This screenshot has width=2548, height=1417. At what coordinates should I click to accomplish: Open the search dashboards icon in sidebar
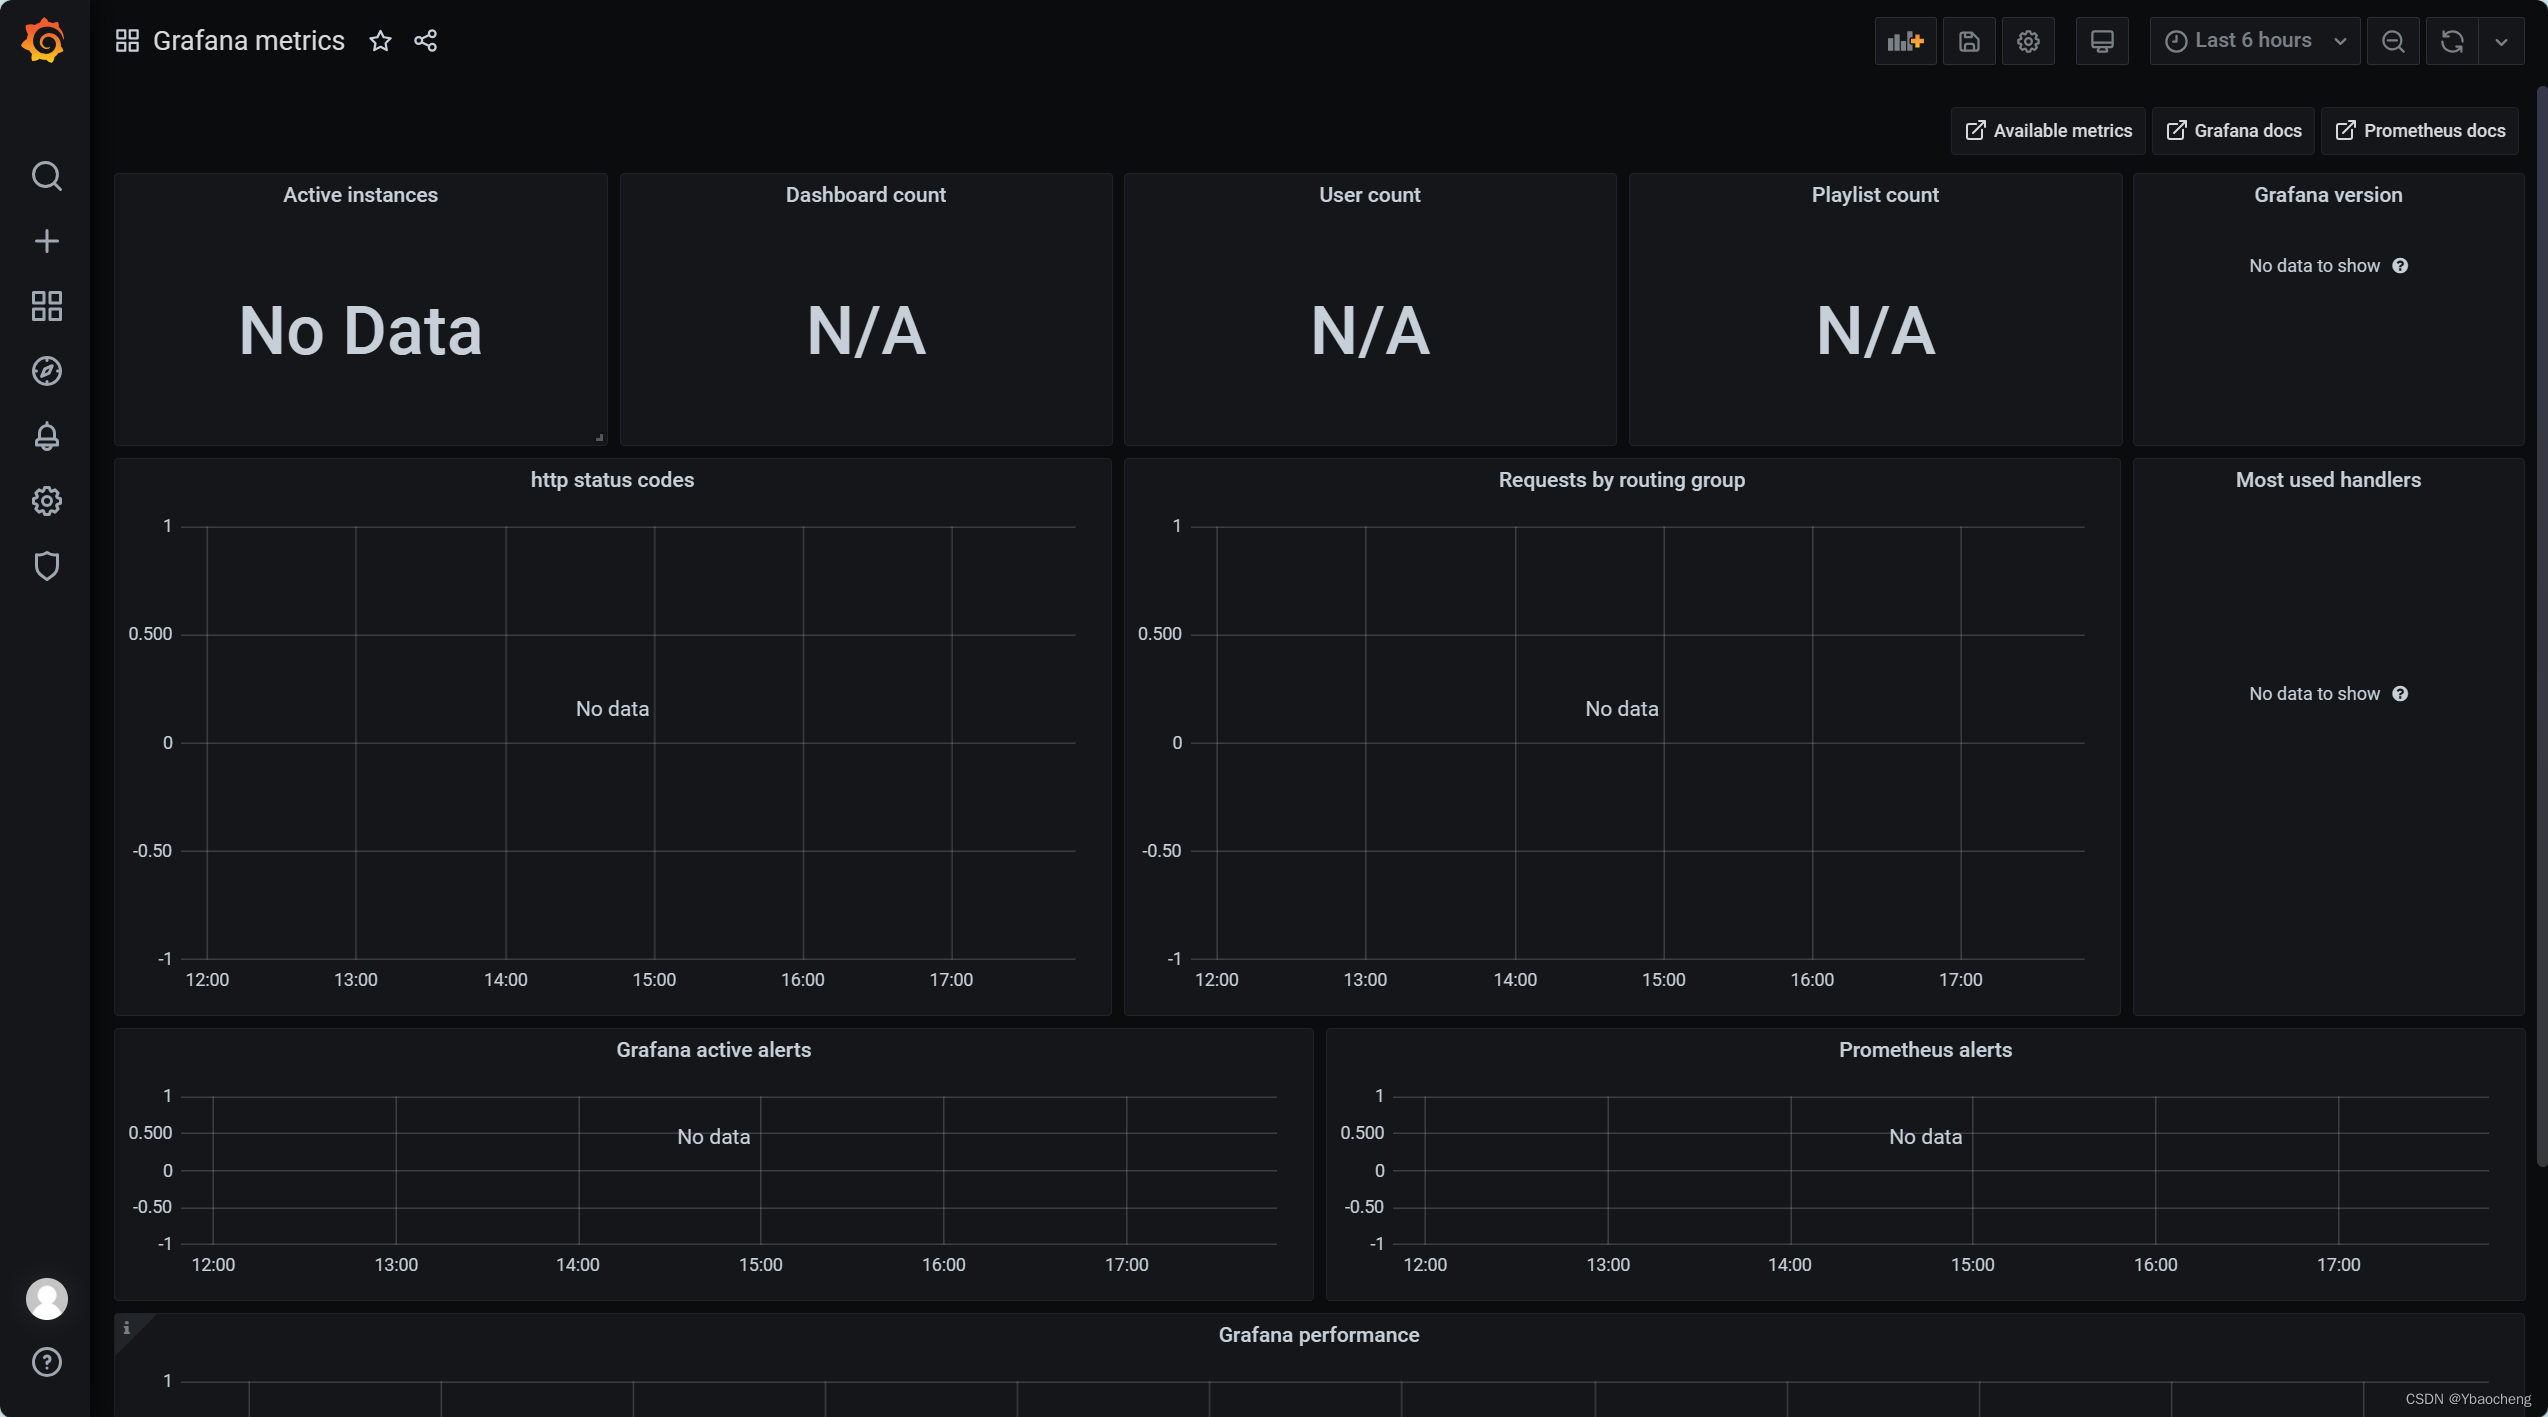46,176
